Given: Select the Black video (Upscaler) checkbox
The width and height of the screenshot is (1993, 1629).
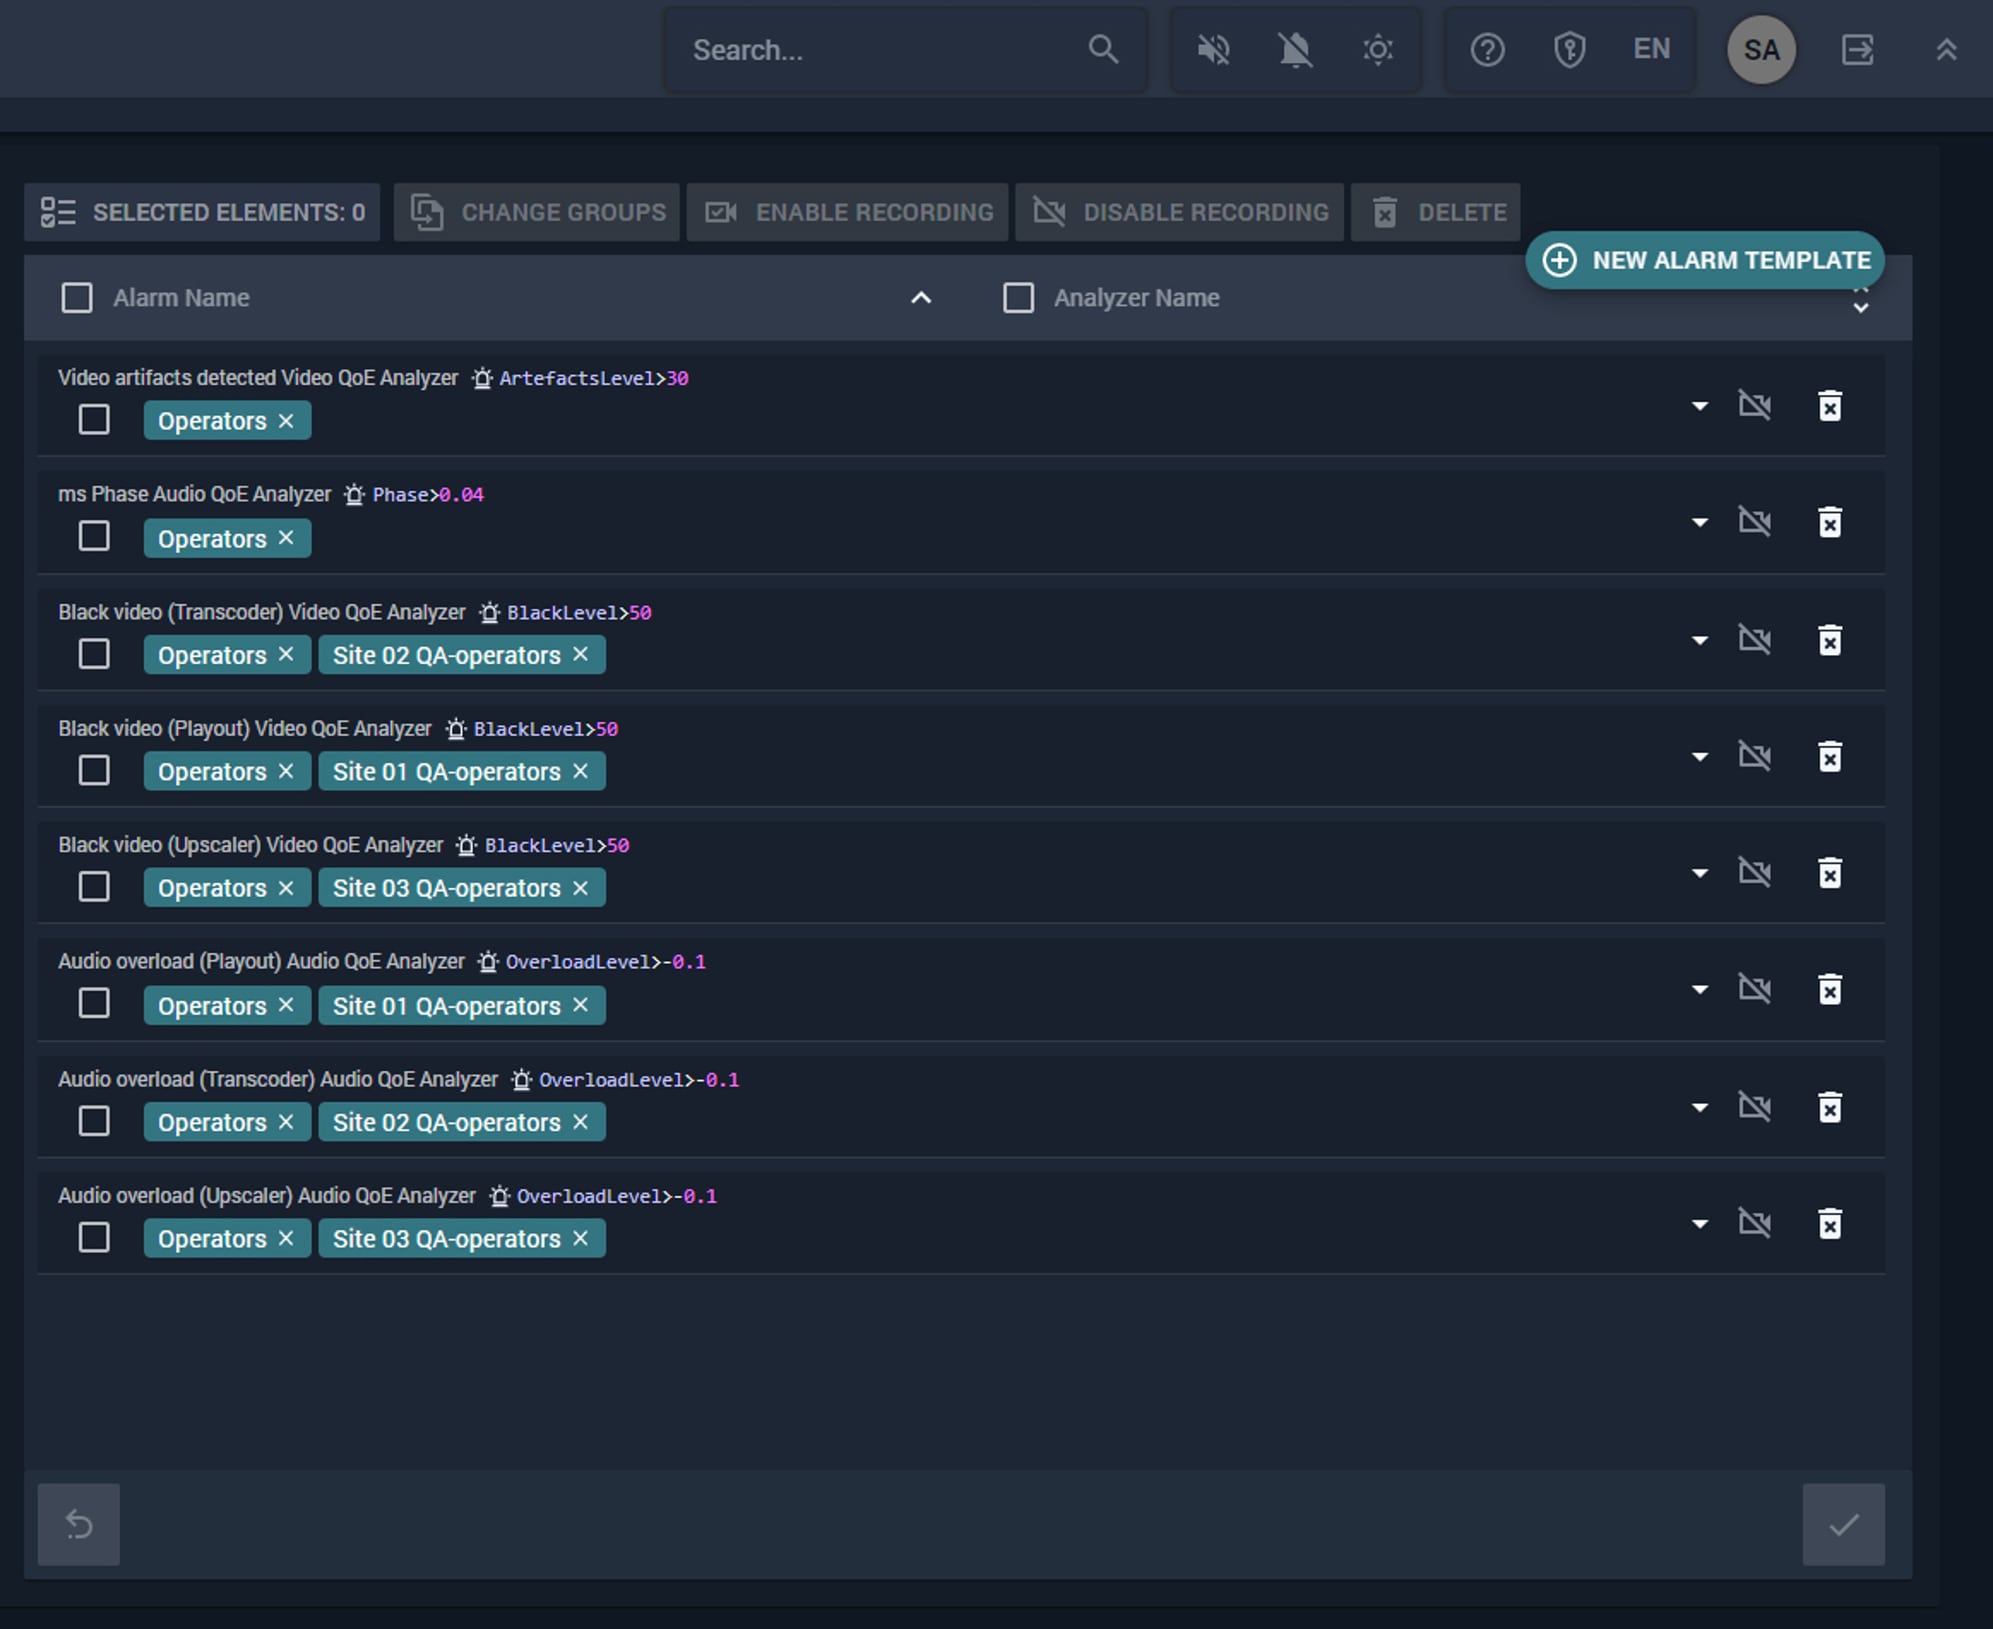Looking at the screenshot, I should (x=94, y=887).
